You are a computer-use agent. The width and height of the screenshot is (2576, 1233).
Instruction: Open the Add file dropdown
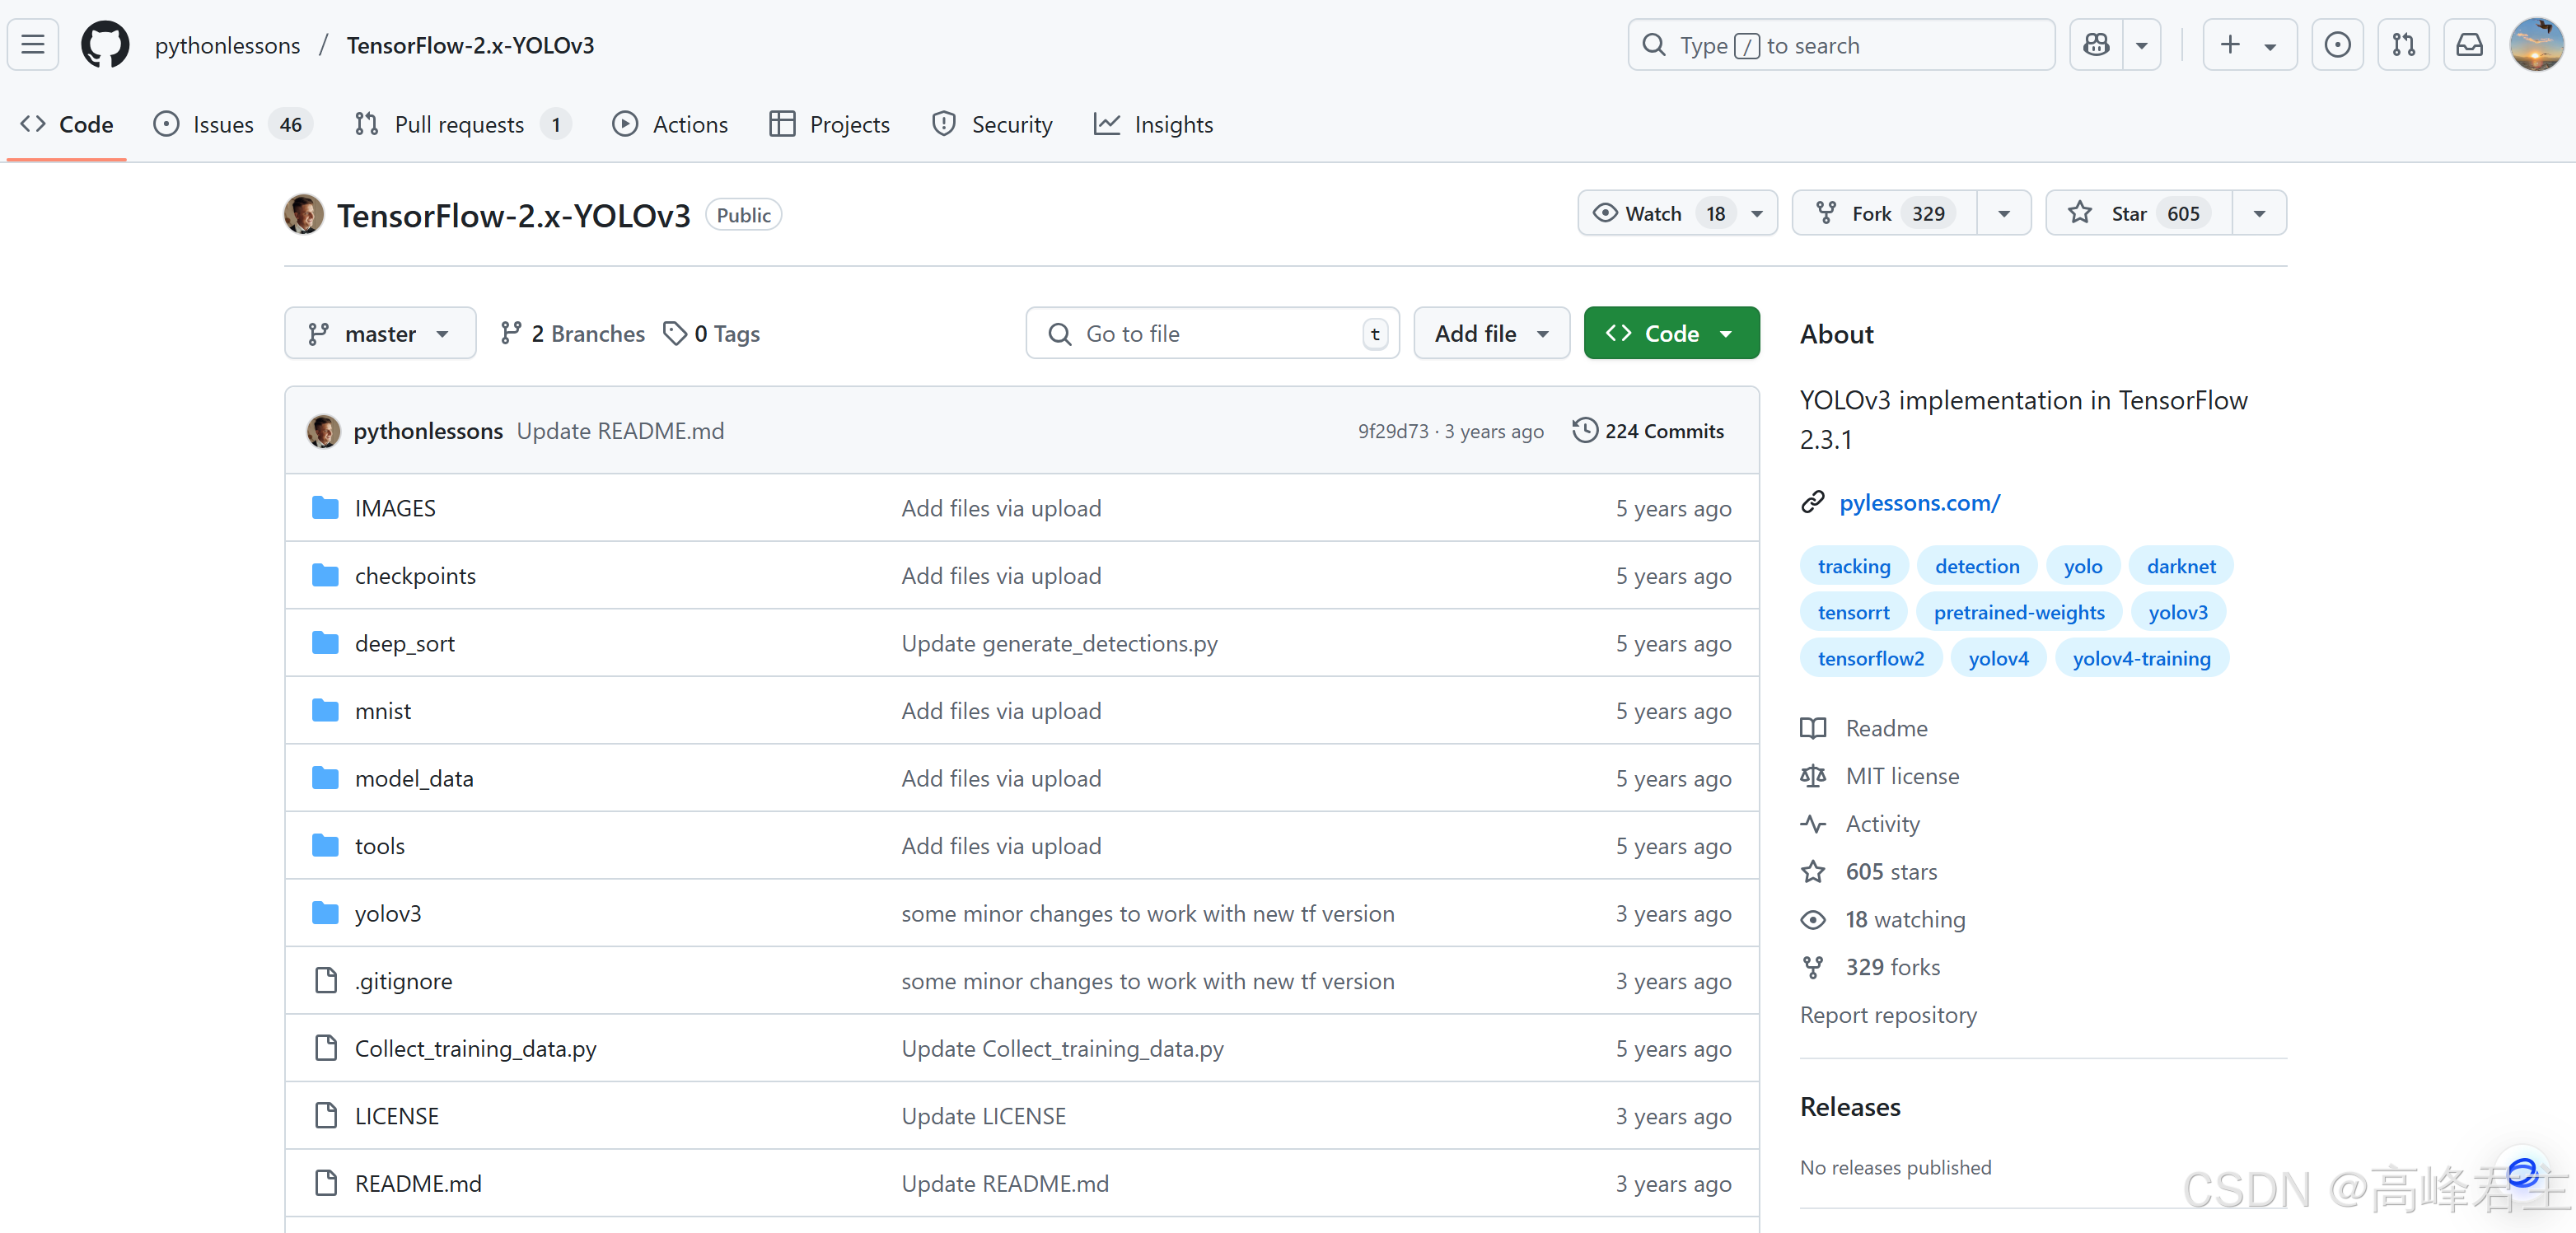click(x=1490, y=333)
